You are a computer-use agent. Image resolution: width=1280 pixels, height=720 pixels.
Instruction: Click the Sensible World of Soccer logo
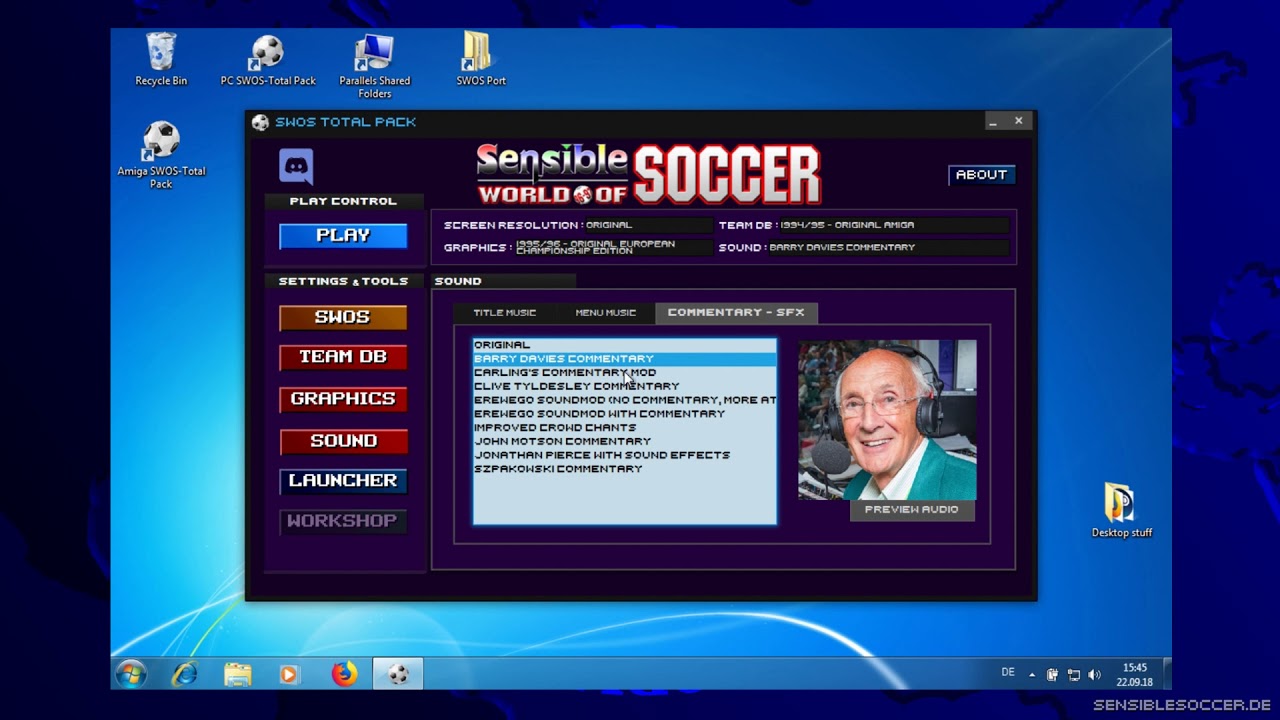click(648, 174)
